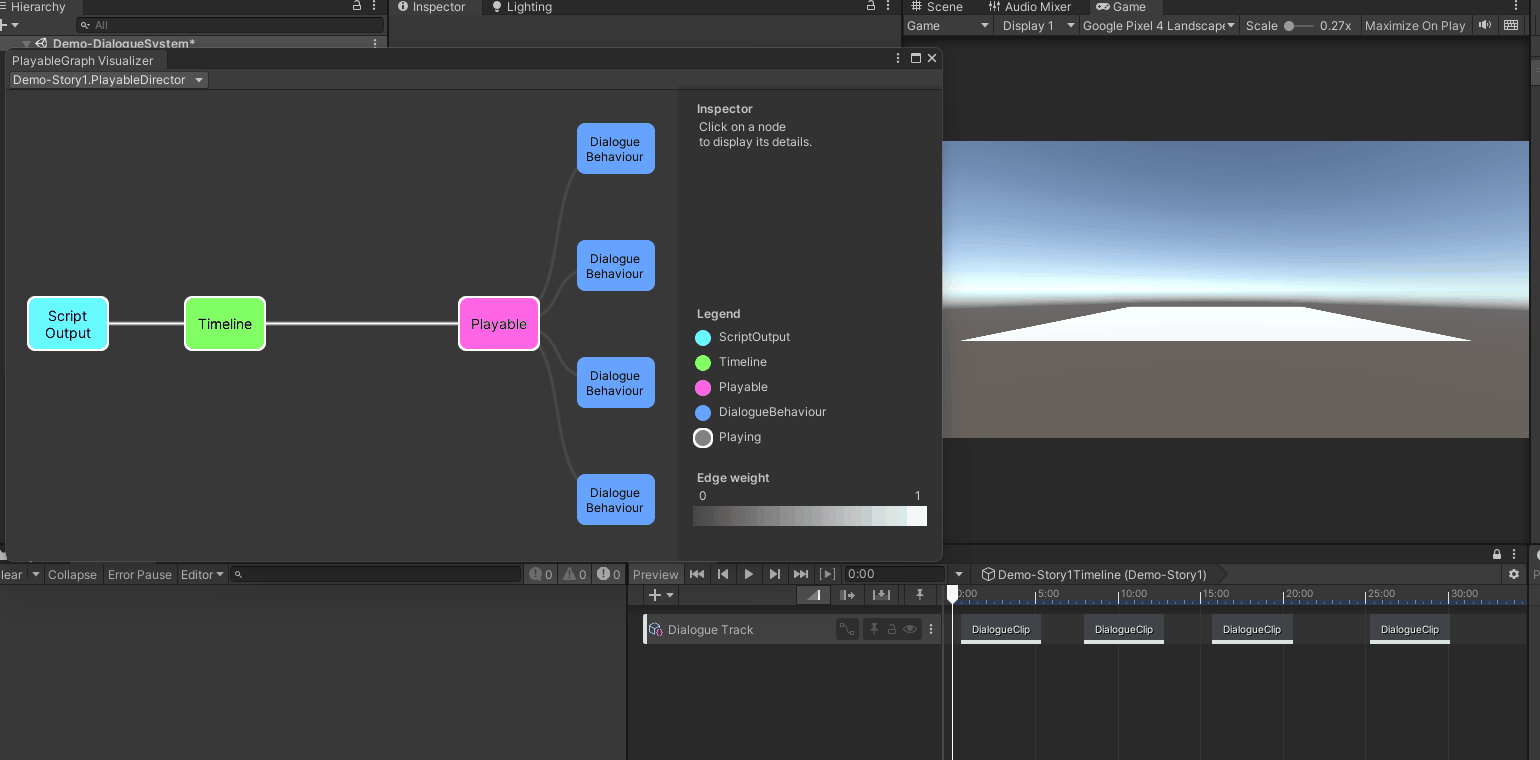Click the Game view Scale slider
Screen dimensions: 1540x760
click(1297, 26)
